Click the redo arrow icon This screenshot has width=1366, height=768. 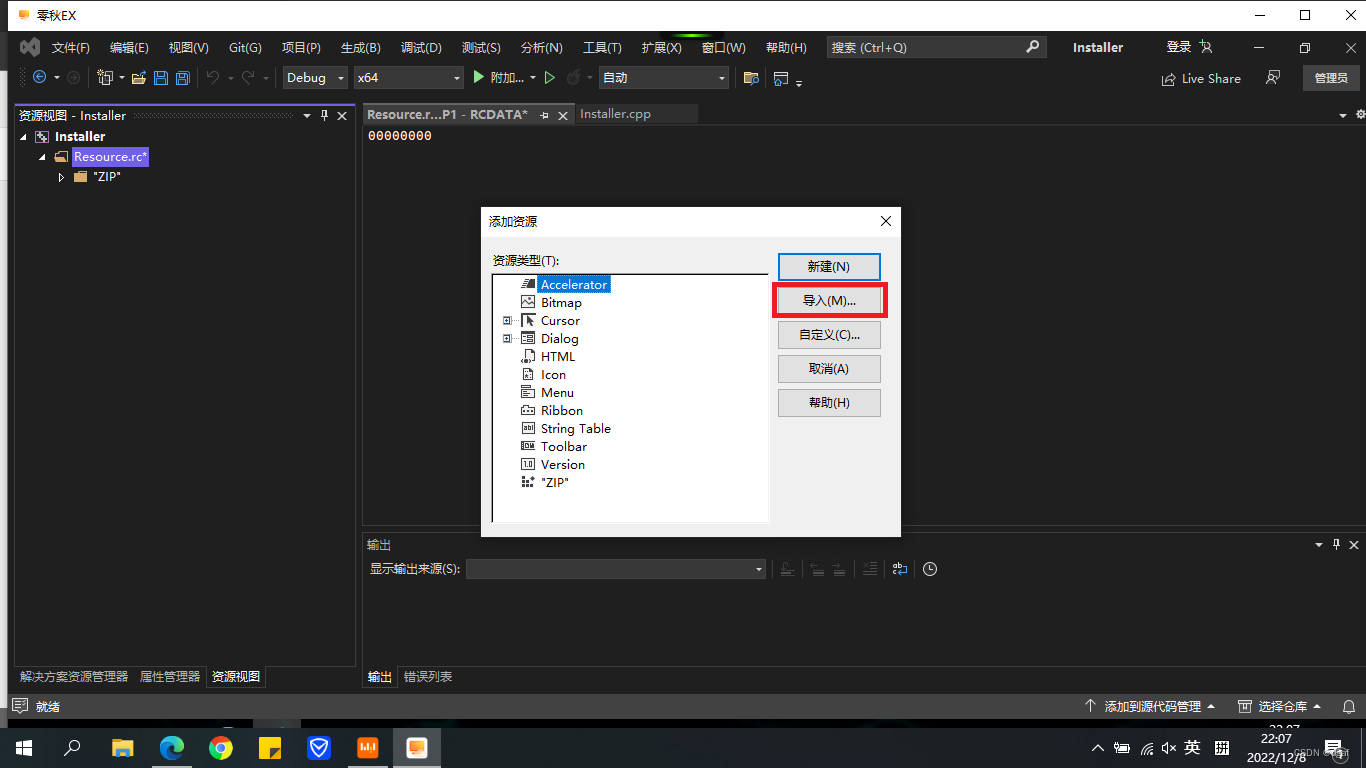[x=247, y=77]
